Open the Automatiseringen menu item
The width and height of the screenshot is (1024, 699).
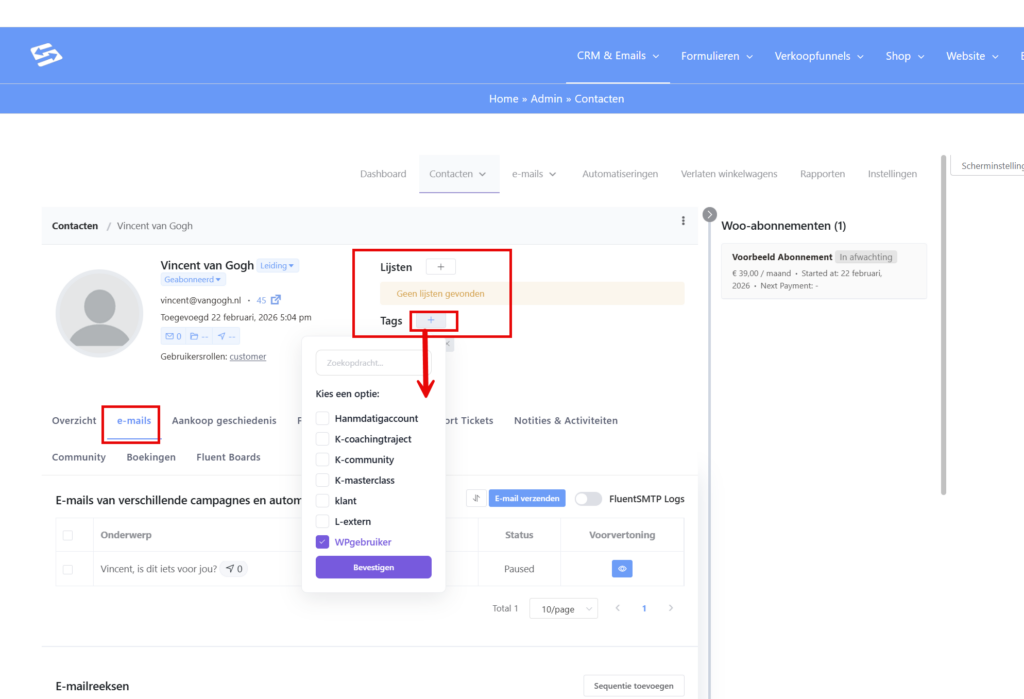pos(620,174)
